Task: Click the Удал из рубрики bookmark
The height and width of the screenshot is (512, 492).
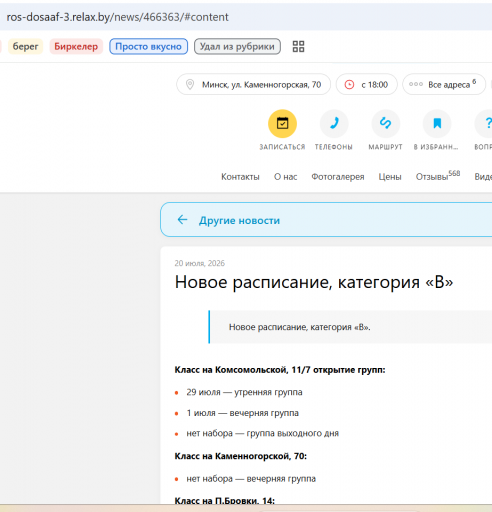Action: [x=237, y=46]
